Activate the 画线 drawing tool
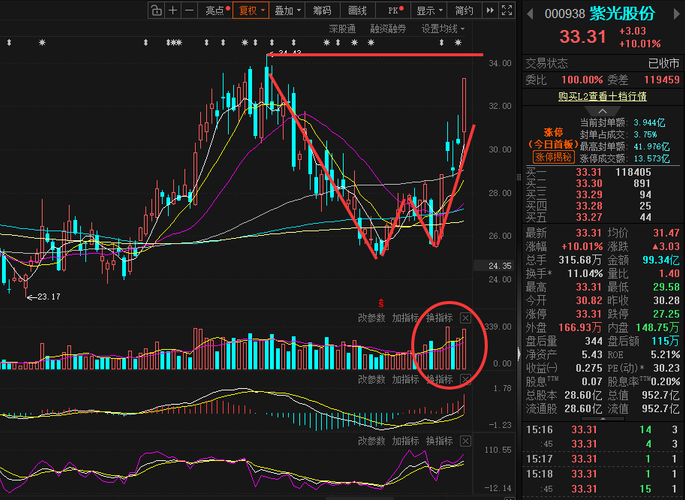This screenshot has height=500, width=685. 357,10
